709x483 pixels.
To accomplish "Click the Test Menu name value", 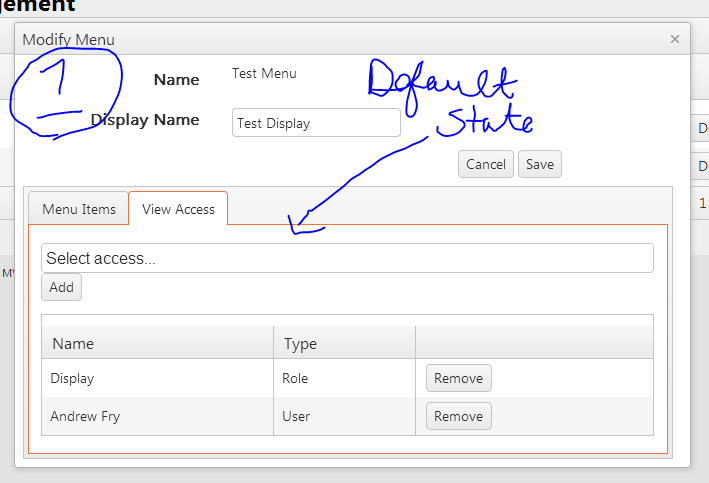I will click(265, 73).
